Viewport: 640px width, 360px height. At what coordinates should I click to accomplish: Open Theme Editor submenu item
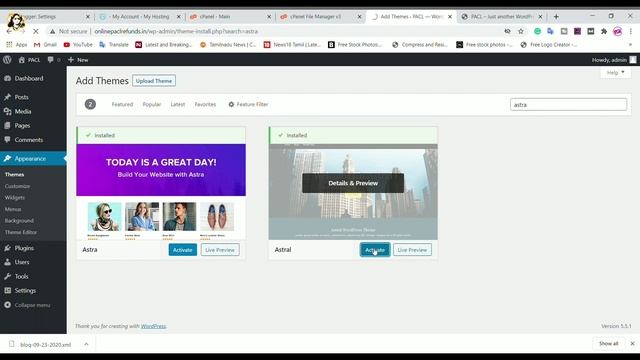tap(21, 232)
